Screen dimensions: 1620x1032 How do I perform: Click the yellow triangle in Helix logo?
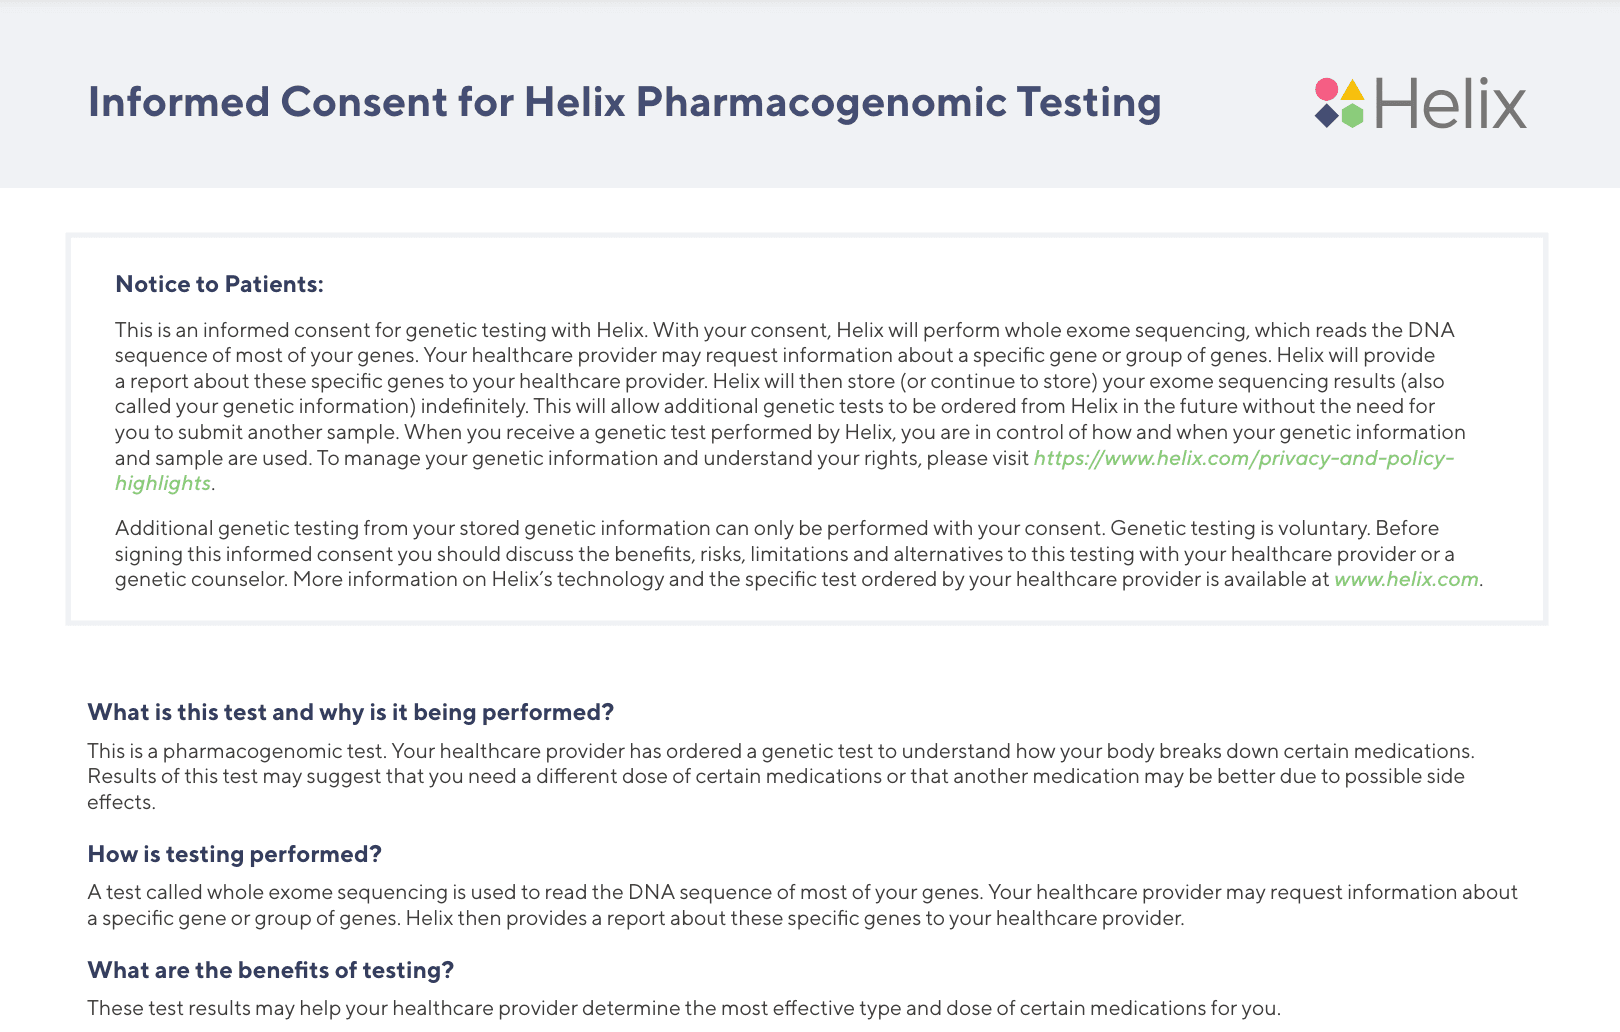click(1352, 90)
